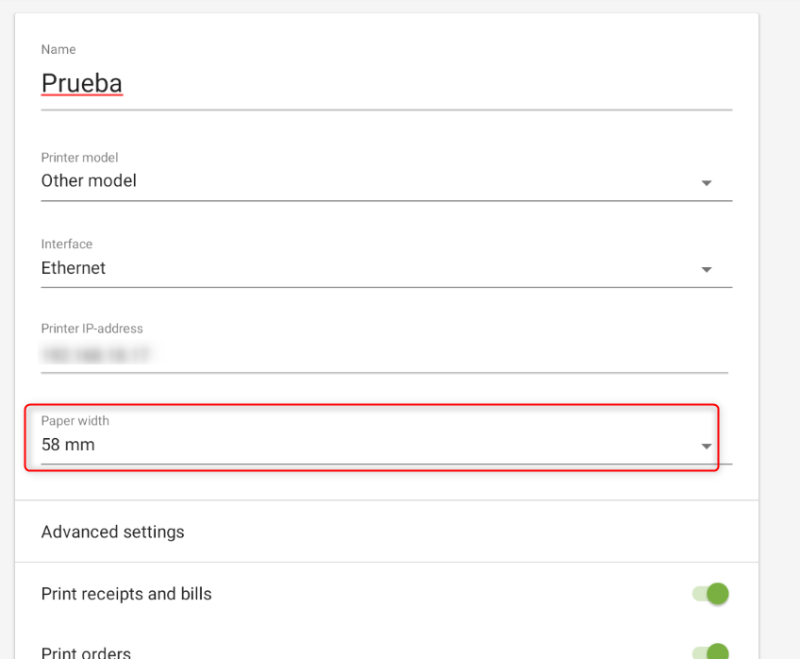This screenshot has width=800, height=659.
Task: Click the Name field label
Action: 58,49
